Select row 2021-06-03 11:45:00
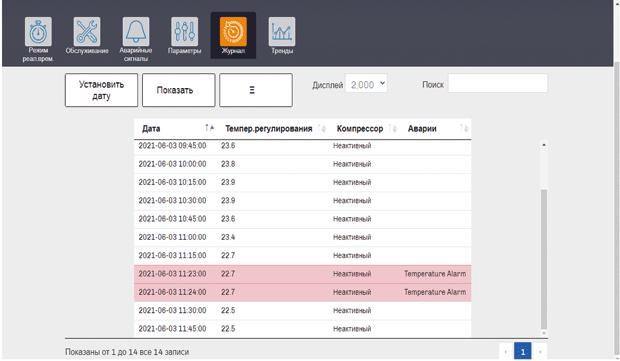The image size is (620, 361). (302, 329)
